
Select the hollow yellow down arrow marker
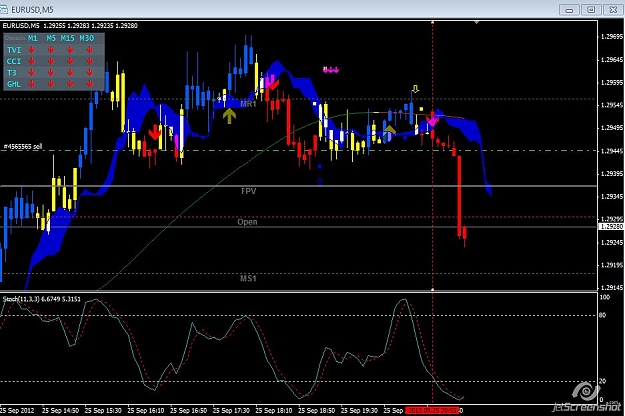[415, 88]
